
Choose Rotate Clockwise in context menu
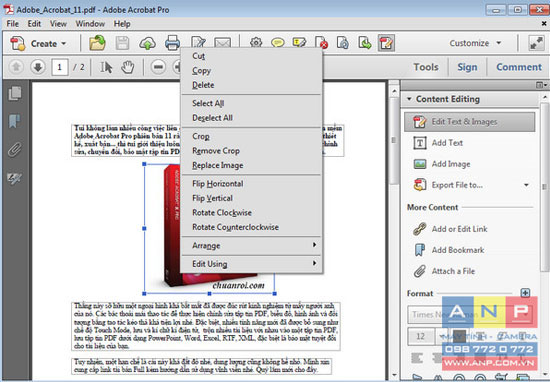222,213
